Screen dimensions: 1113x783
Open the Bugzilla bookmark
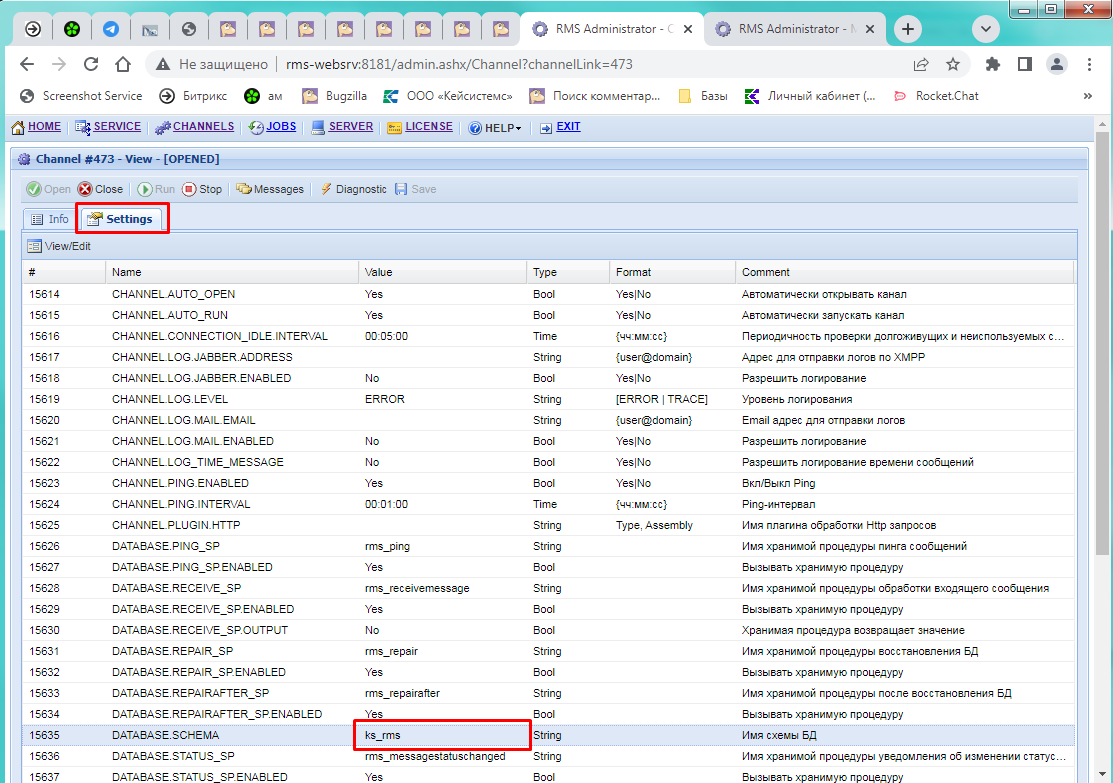click(x=334, y=96)
